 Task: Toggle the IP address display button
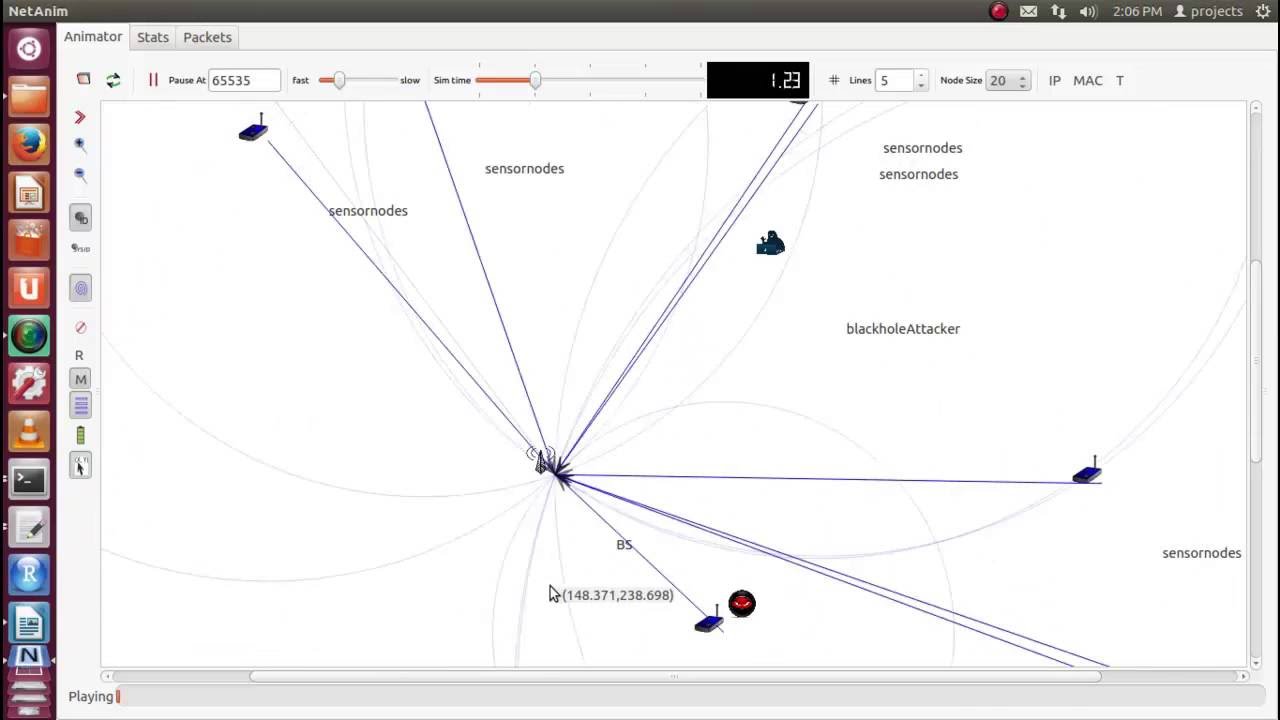[x=1055, y=80]
